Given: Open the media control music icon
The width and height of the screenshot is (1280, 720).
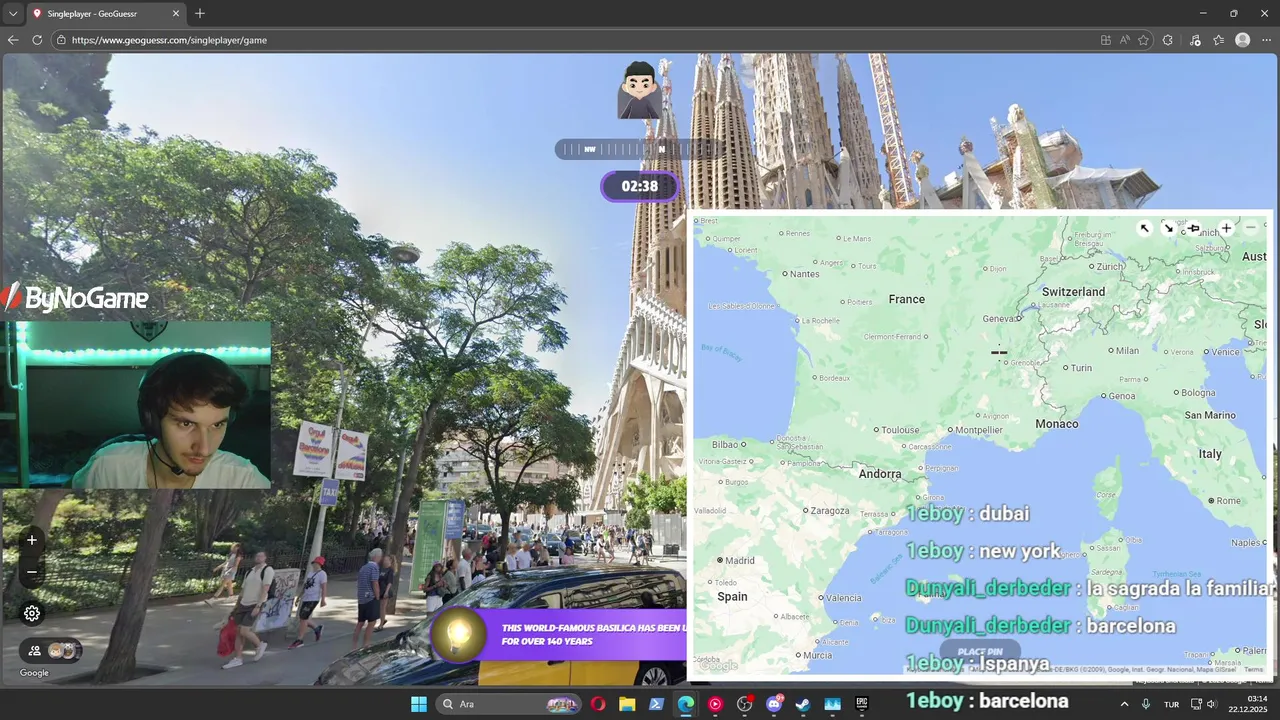Looking at the screenshot, I should point(1194,40).
